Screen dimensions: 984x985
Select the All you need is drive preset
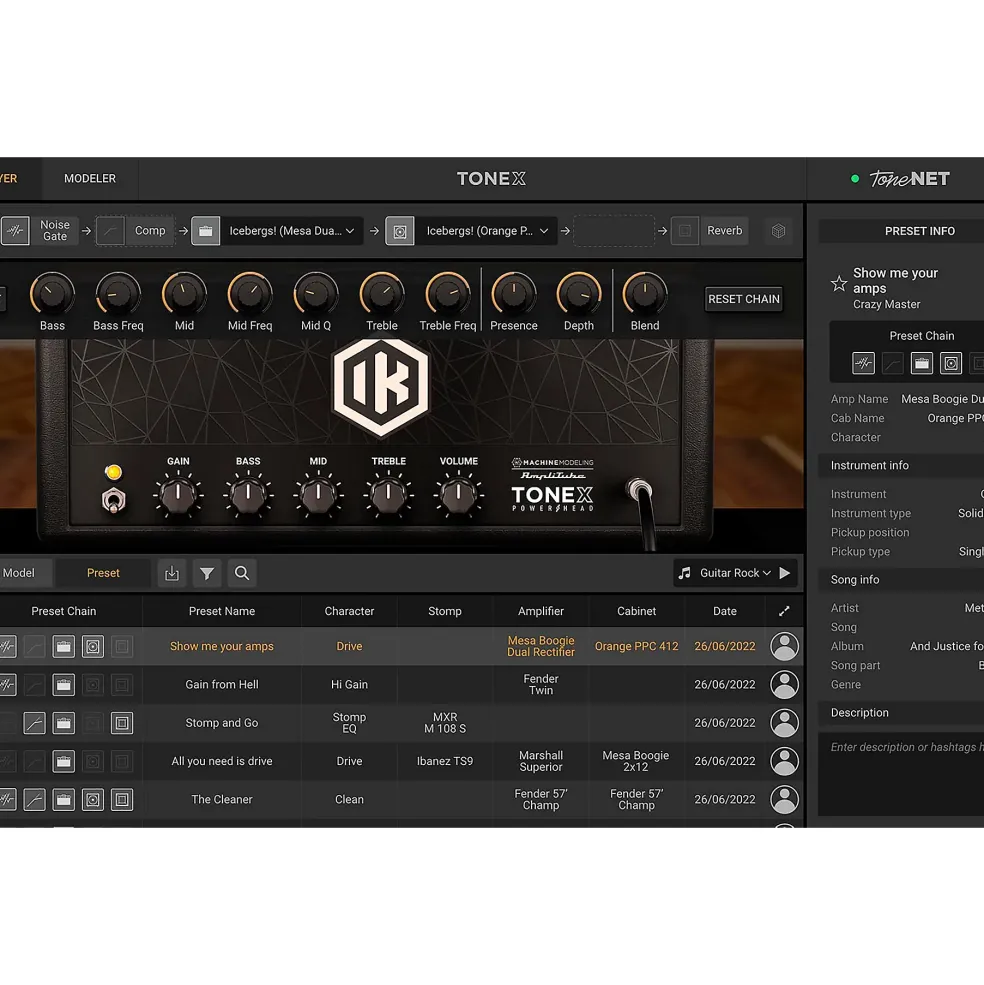click(x=222, y=761)
